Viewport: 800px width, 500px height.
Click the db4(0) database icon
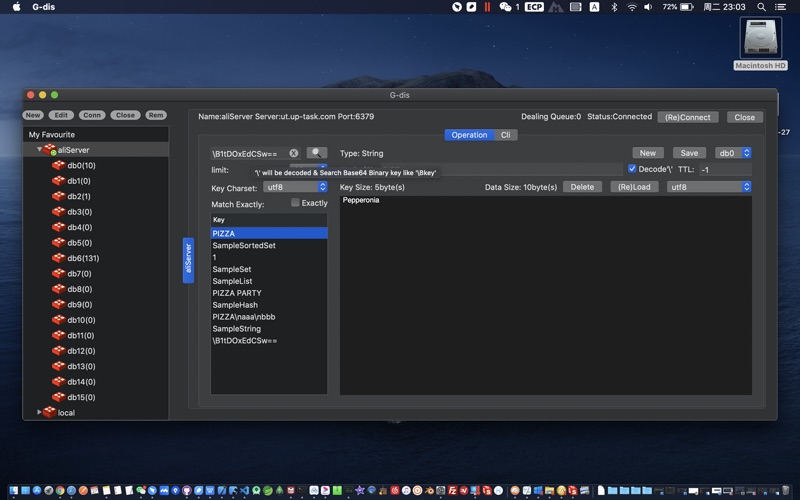59,227
